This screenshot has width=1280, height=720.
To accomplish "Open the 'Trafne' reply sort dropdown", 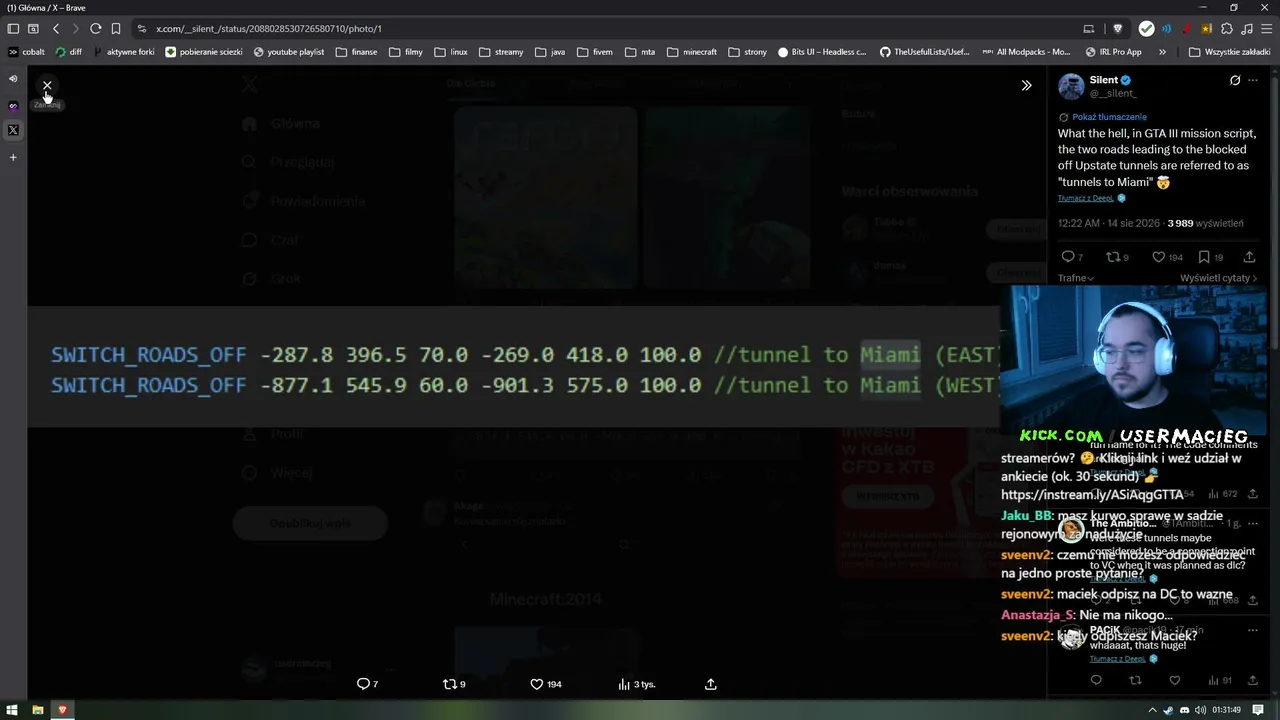I will 1076,278.
